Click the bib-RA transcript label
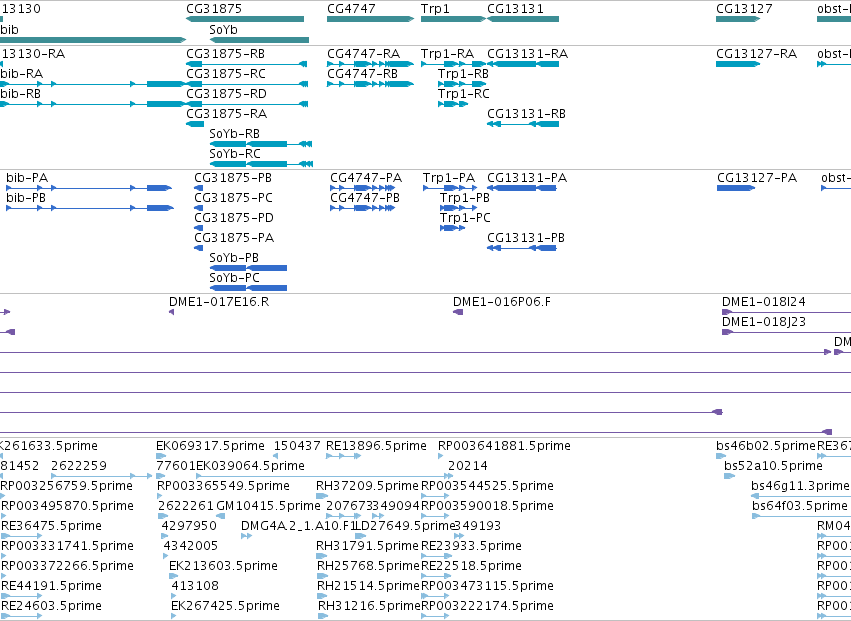The height and width of the screenshot is (621, 851). pos(22,74)
